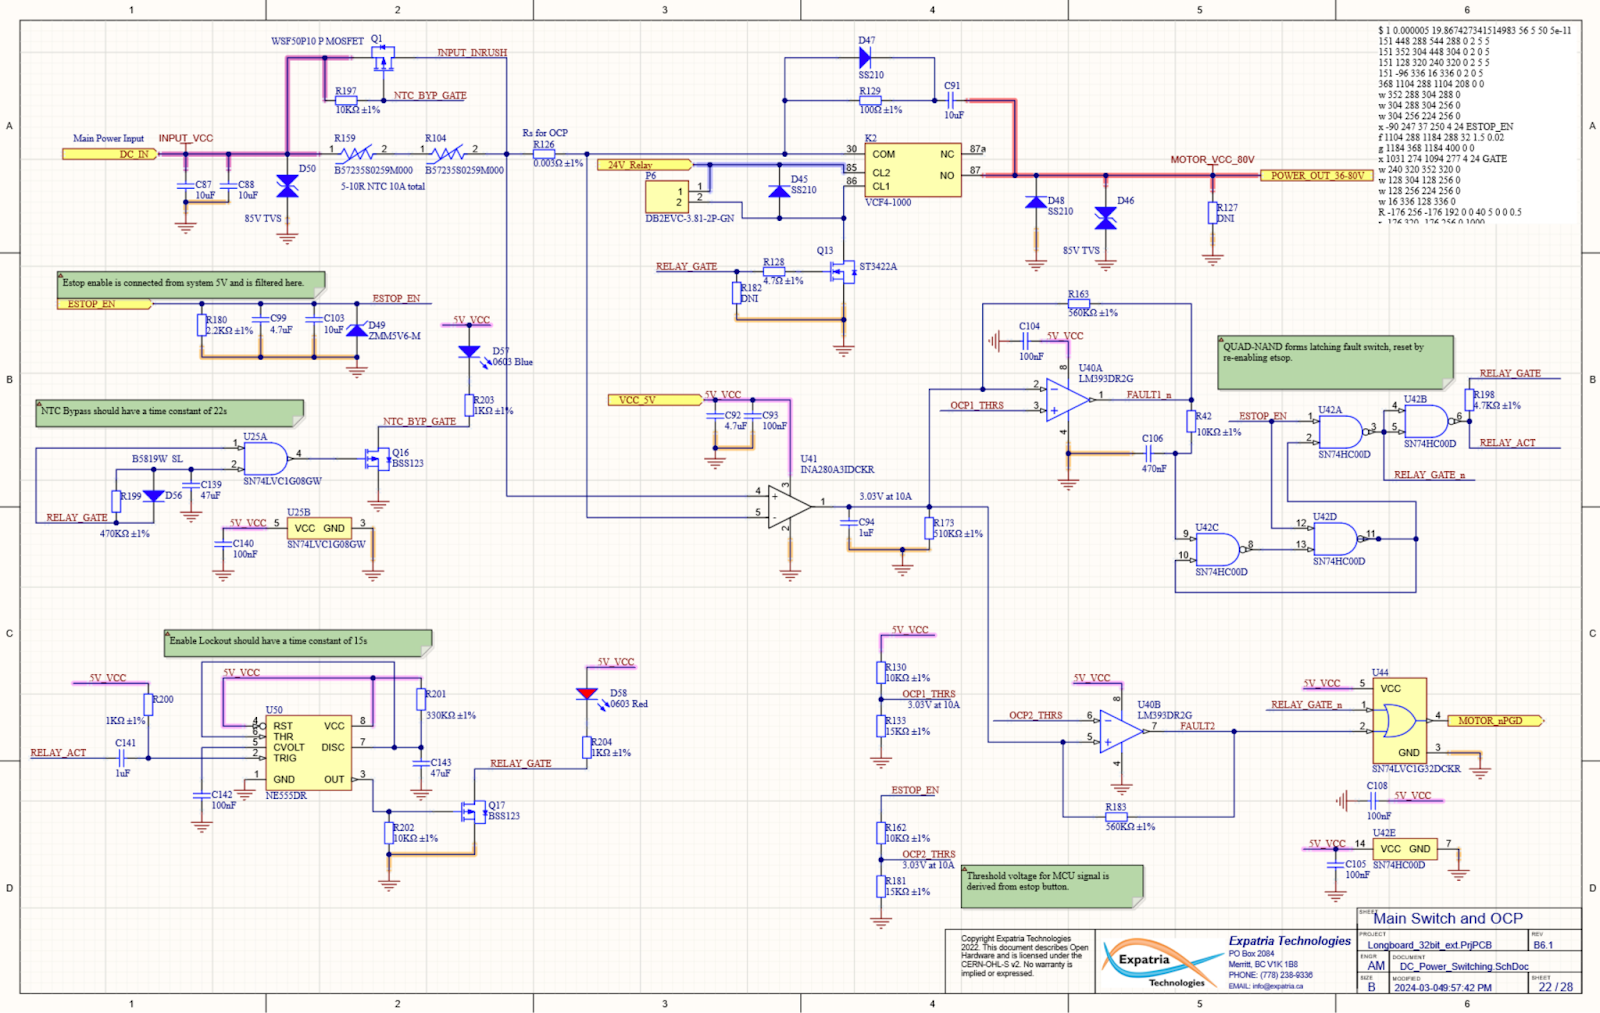Click the 24V_Relay port label

pos(644,165)
